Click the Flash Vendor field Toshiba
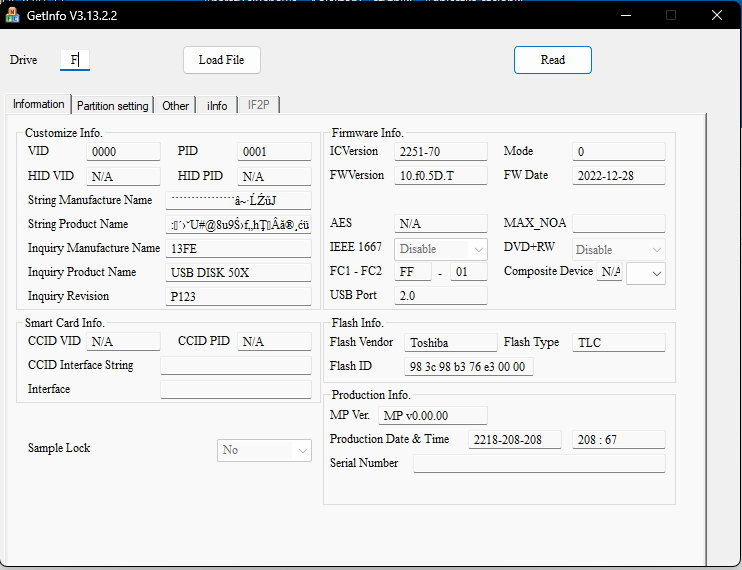The image size is (742, 570). [x=450, y=343]
